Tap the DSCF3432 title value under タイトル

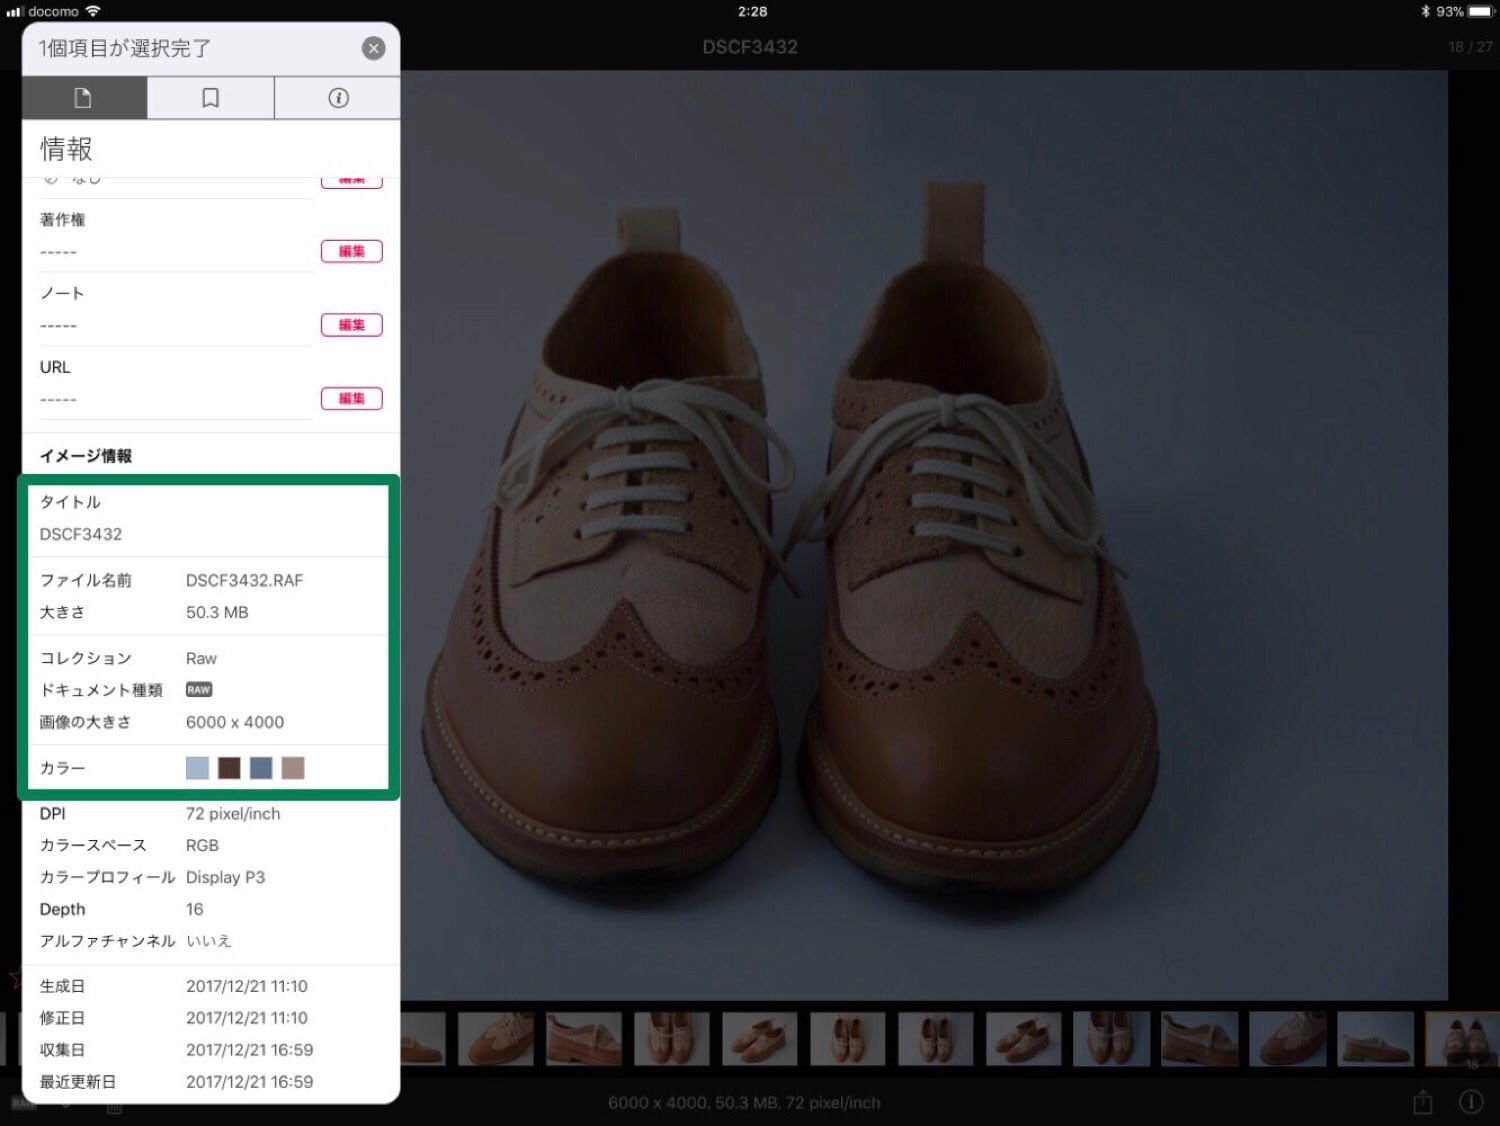[x=81, y=534]
